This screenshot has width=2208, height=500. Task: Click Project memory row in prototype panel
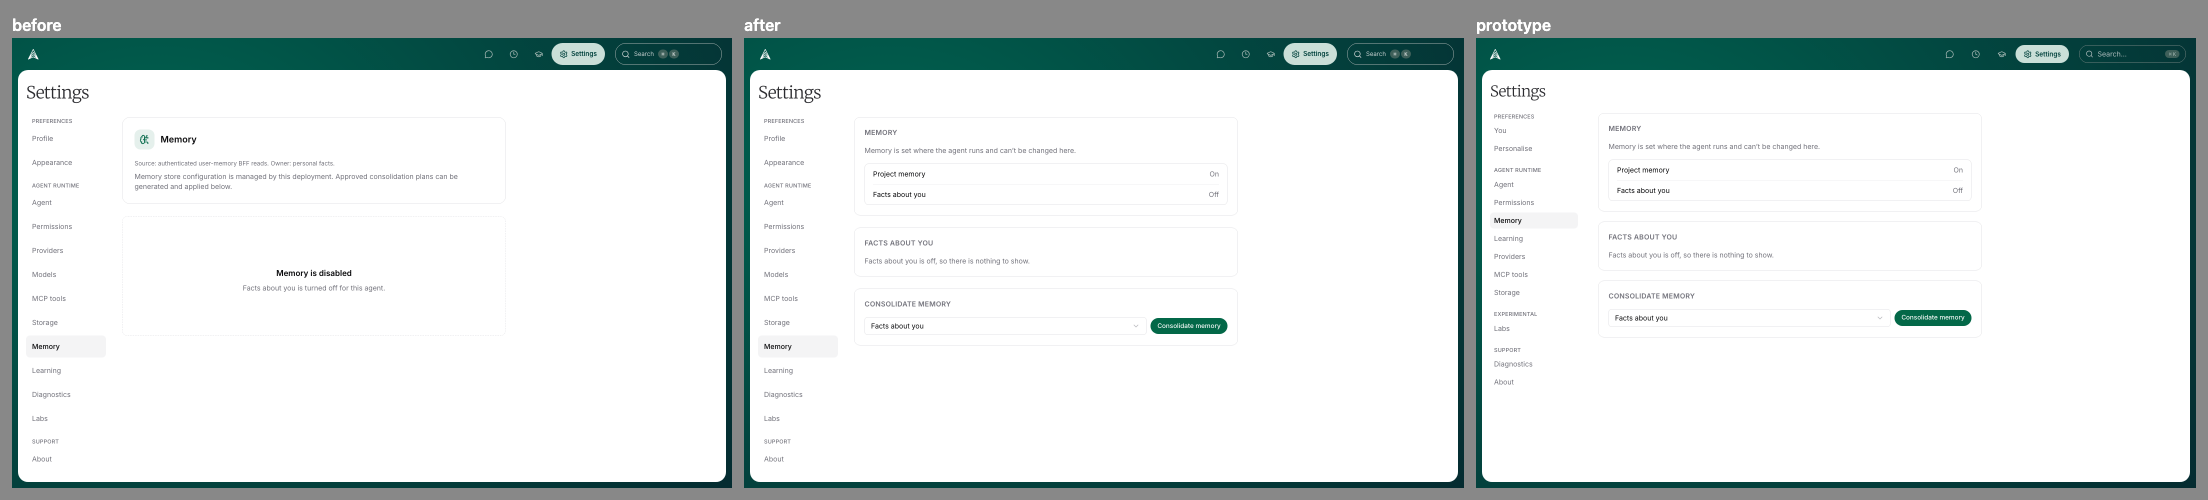point(1790,170)
